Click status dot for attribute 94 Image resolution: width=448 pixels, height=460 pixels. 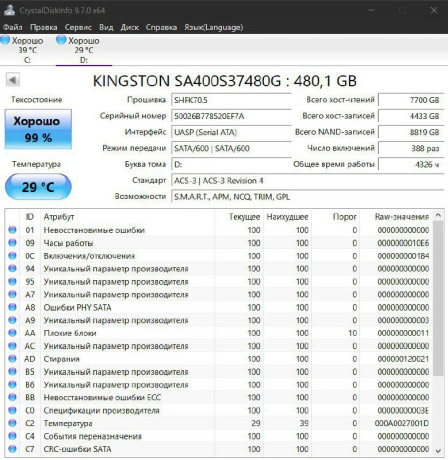12,268
